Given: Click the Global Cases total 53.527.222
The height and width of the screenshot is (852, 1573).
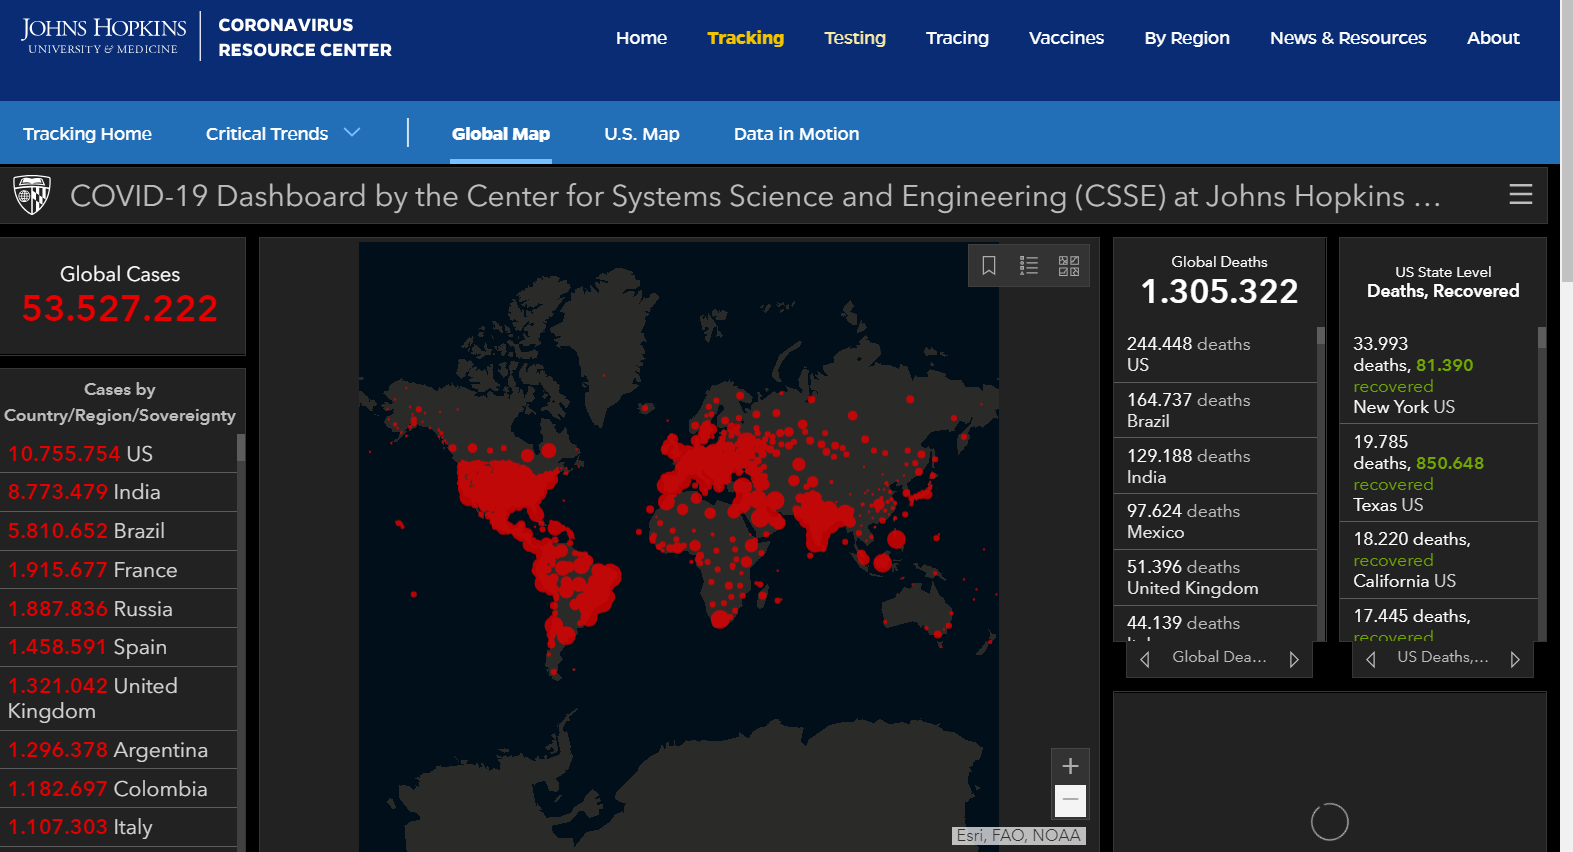Looking at the screenshot, I should click(x=120, y=309).
